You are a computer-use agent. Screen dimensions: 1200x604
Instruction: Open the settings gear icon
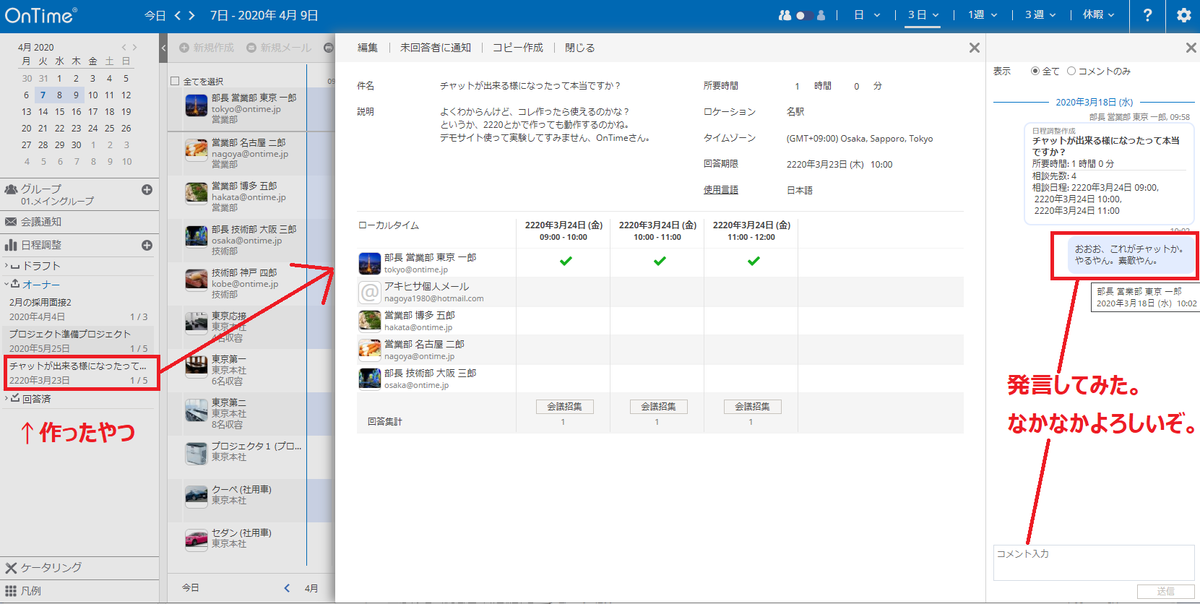tap(1184, 14)
